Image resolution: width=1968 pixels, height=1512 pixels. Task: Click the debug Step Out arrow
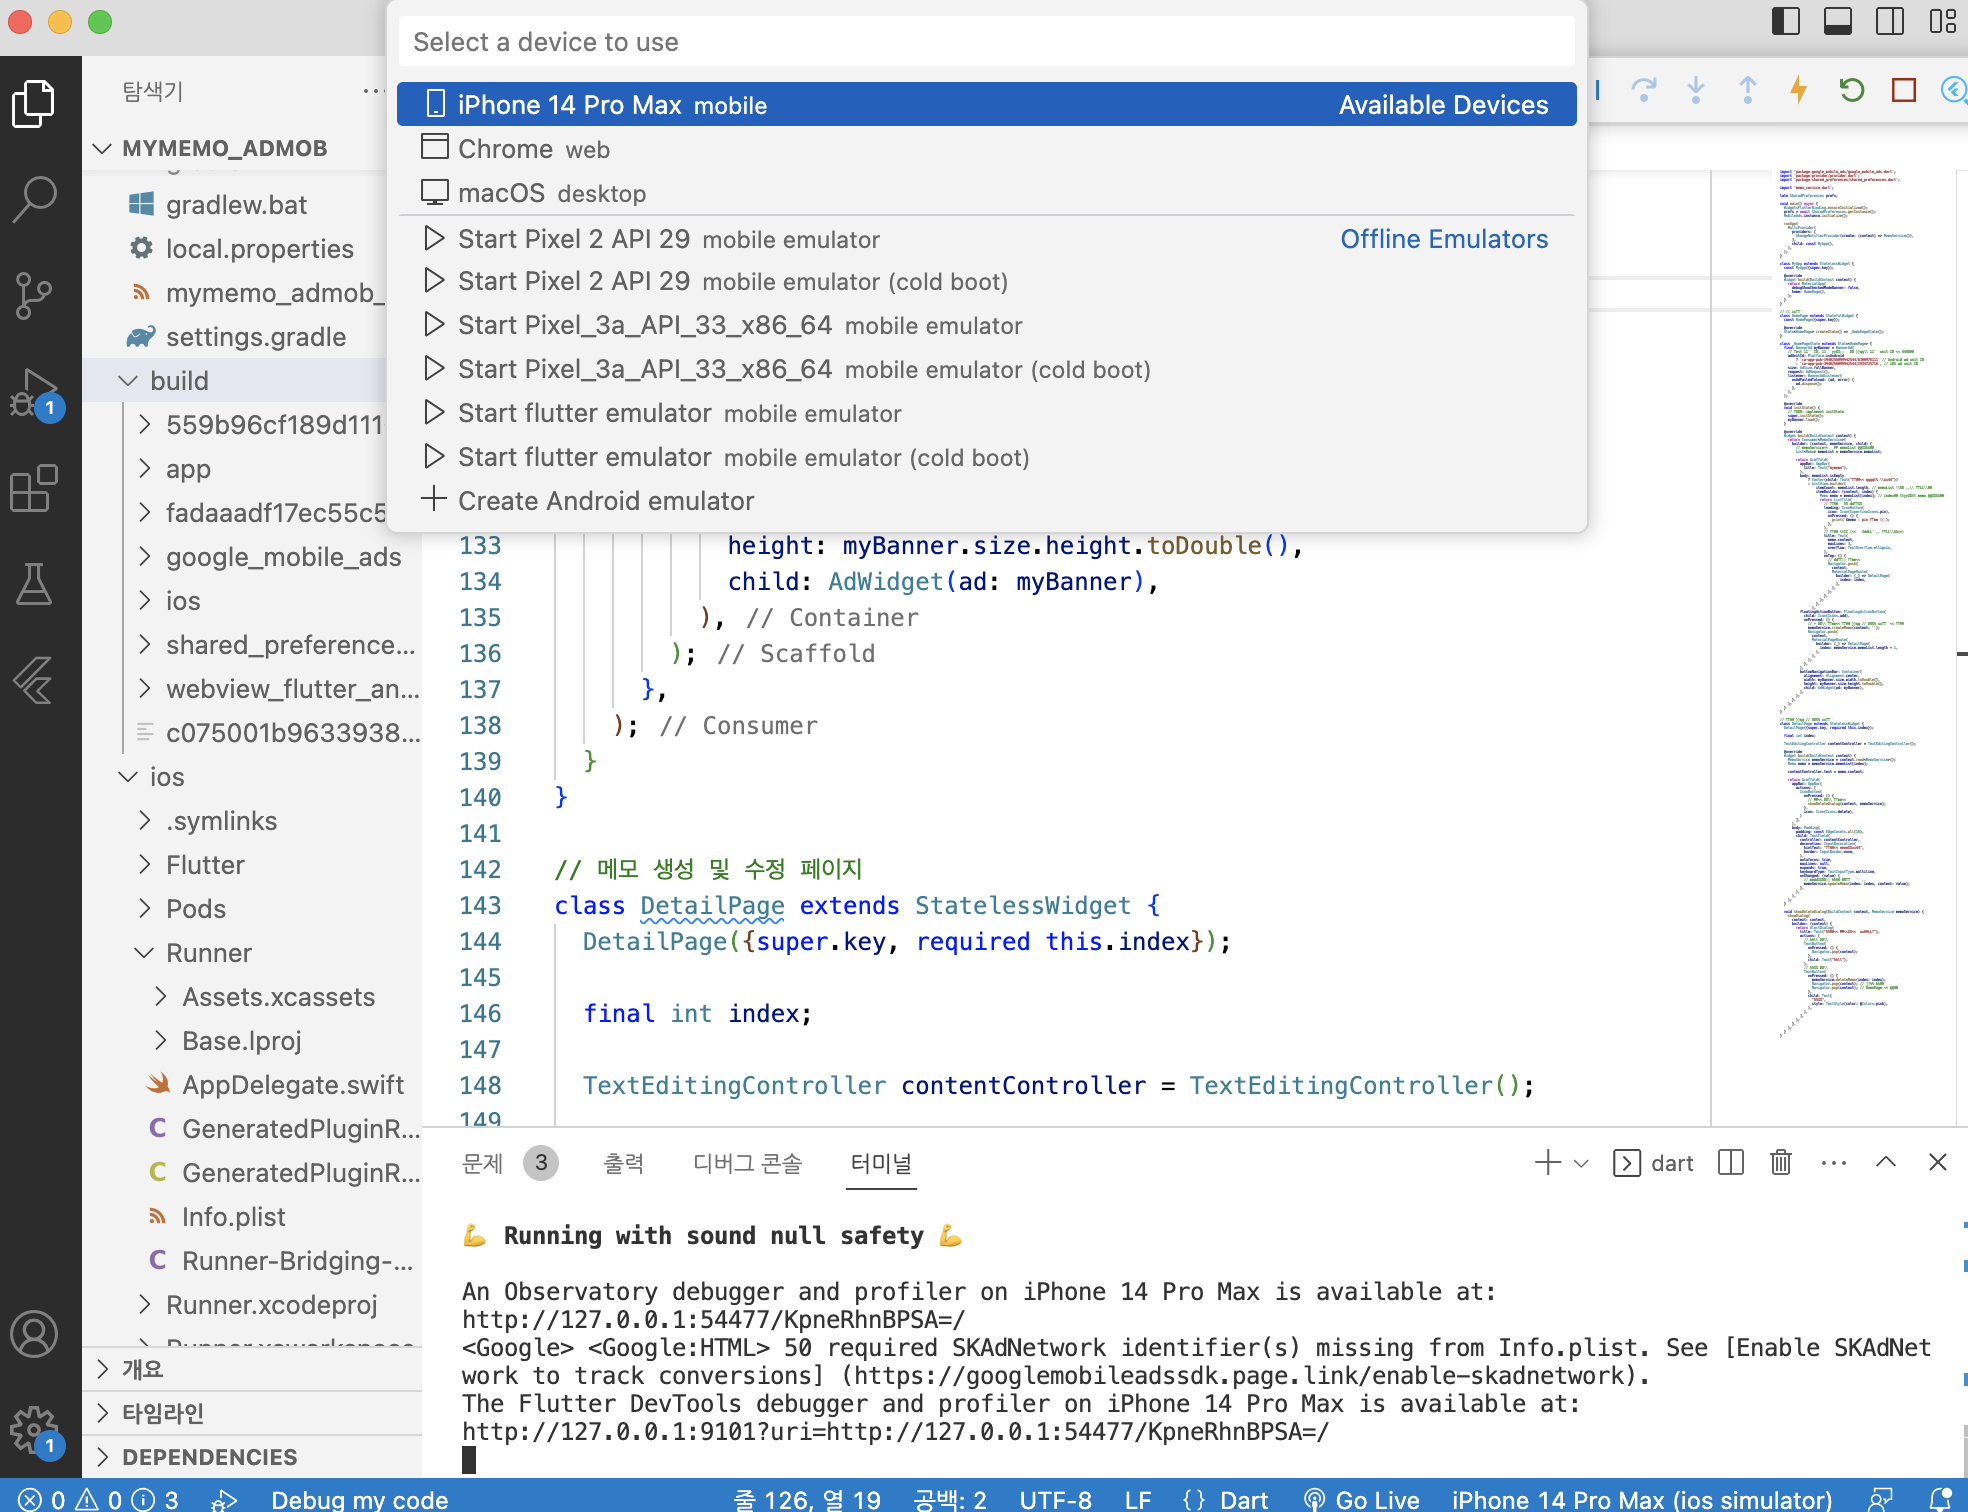coord(1748,90)
